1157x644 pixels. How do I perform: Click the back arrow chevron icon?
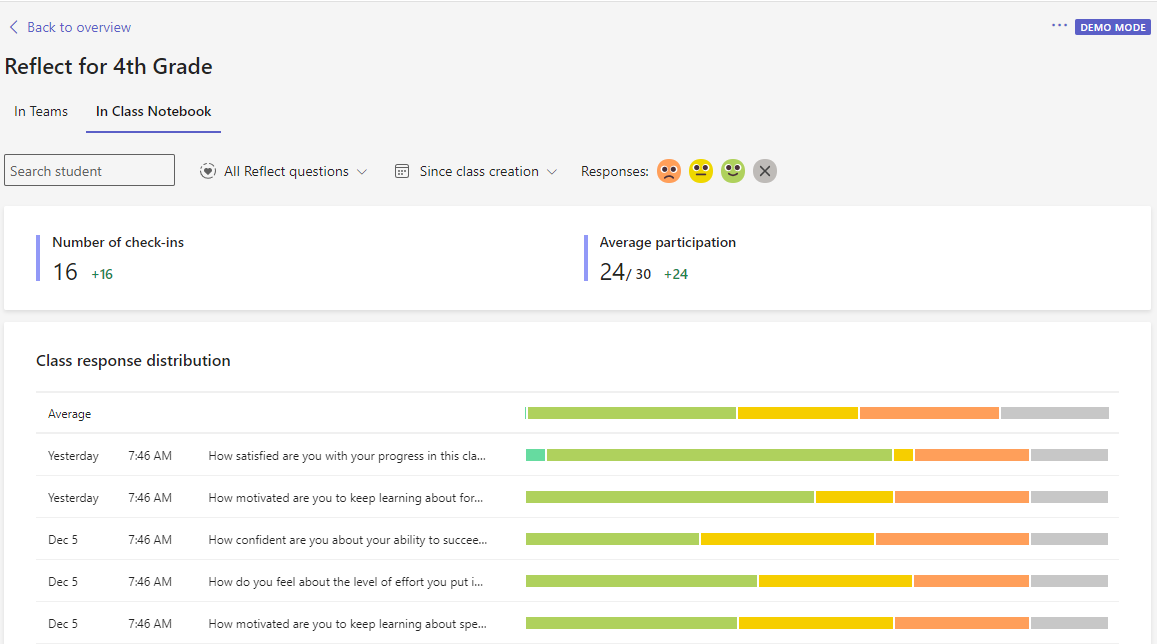(14, 27)
